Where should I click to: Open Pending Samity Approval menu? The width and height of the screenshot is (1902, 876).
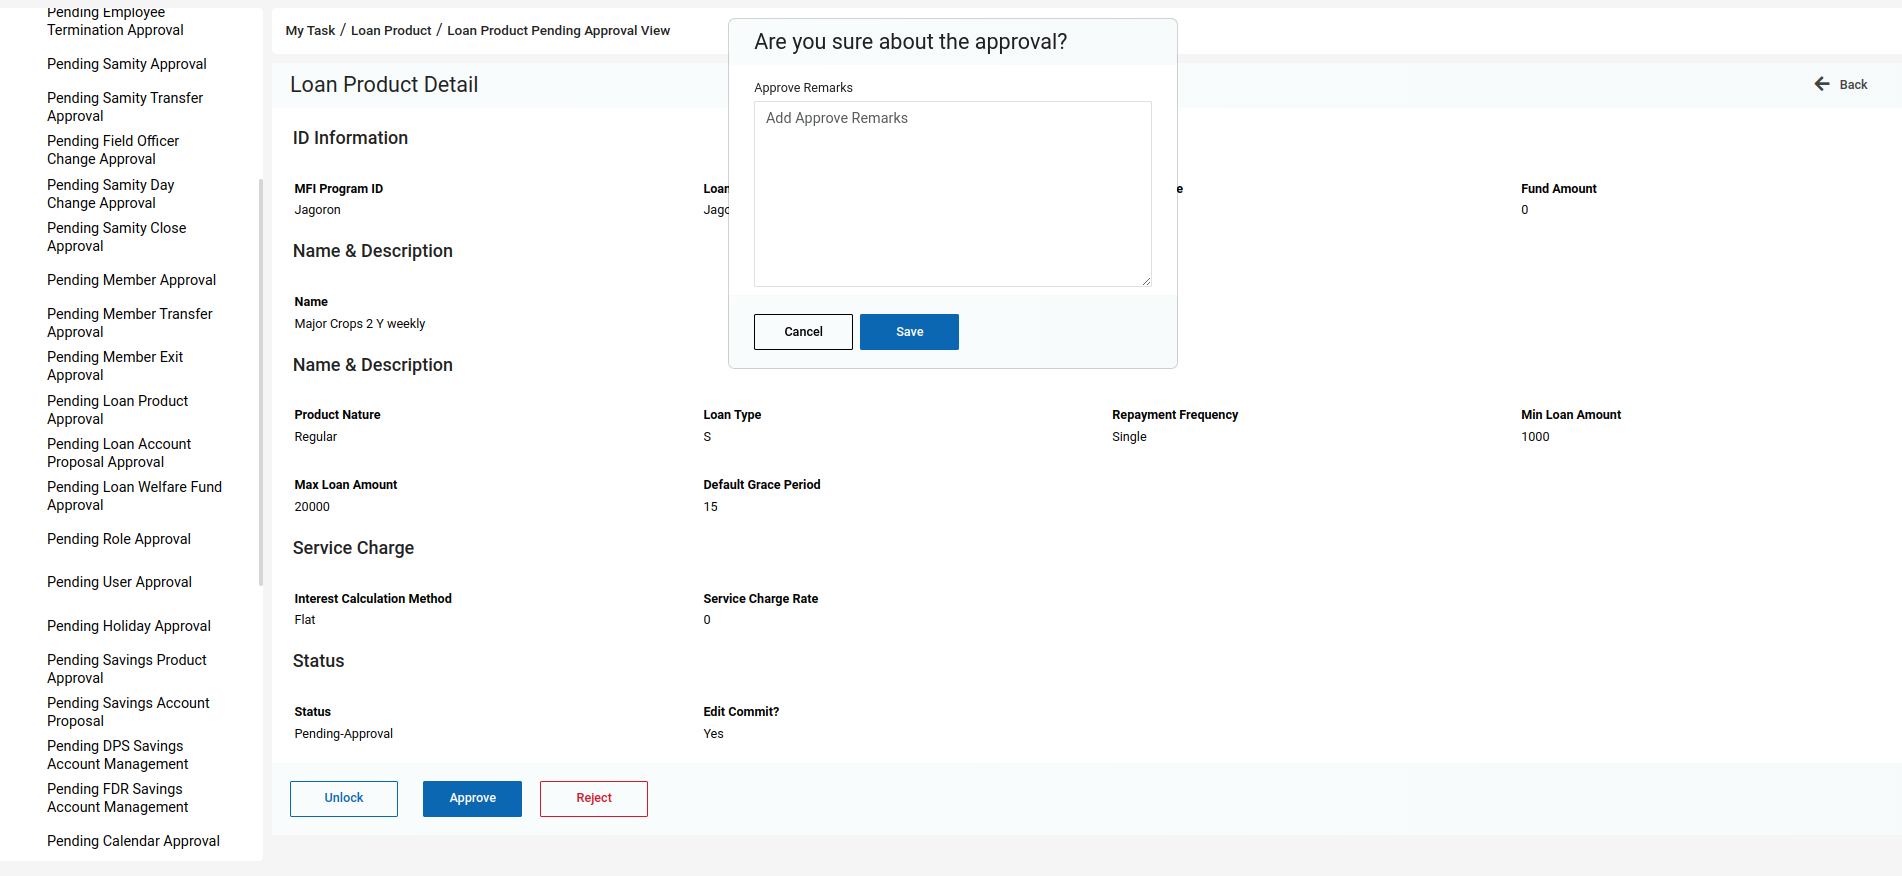[127, 64]
